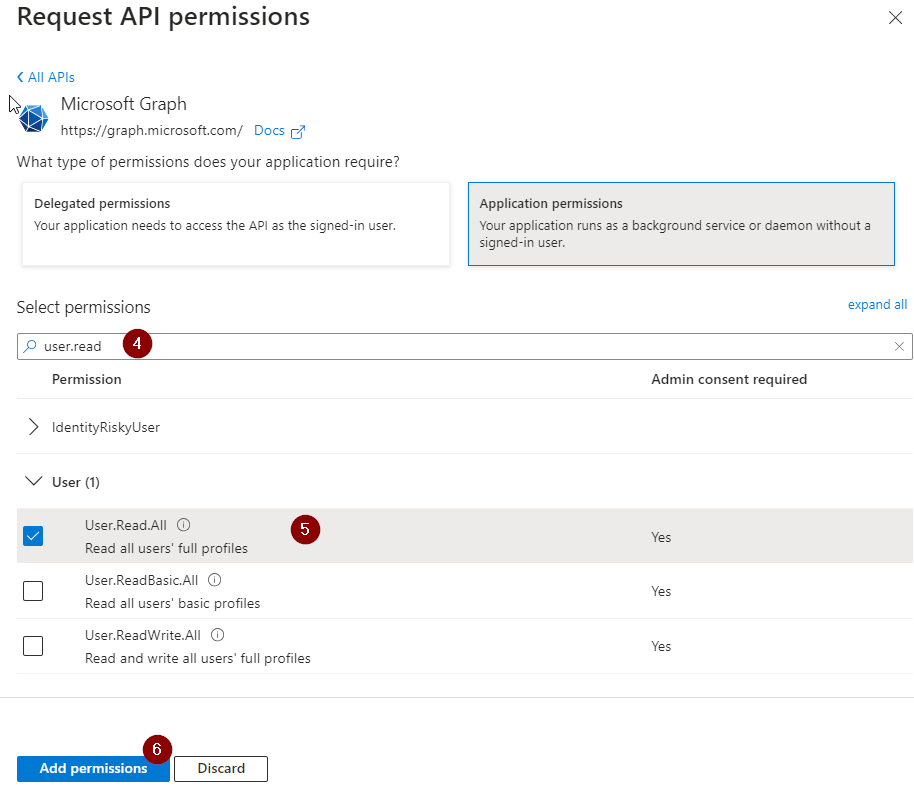
Task: Close the Request API permissions panel
Action: (894, 17)
